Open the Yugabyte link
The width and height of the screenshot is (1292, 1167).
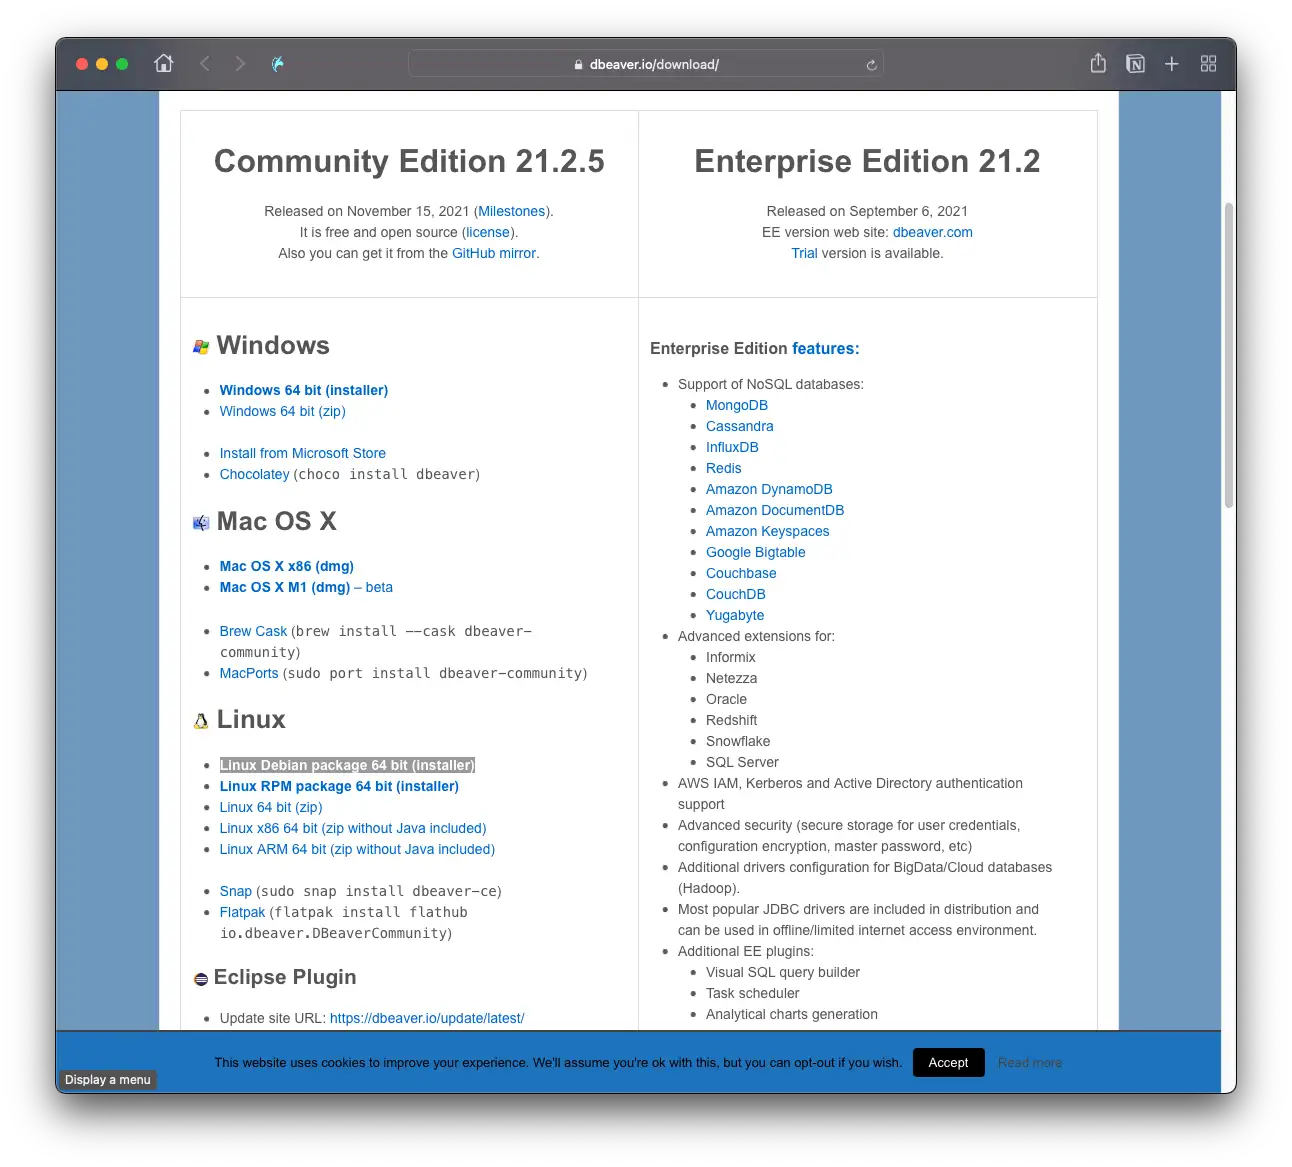[735, 615]
